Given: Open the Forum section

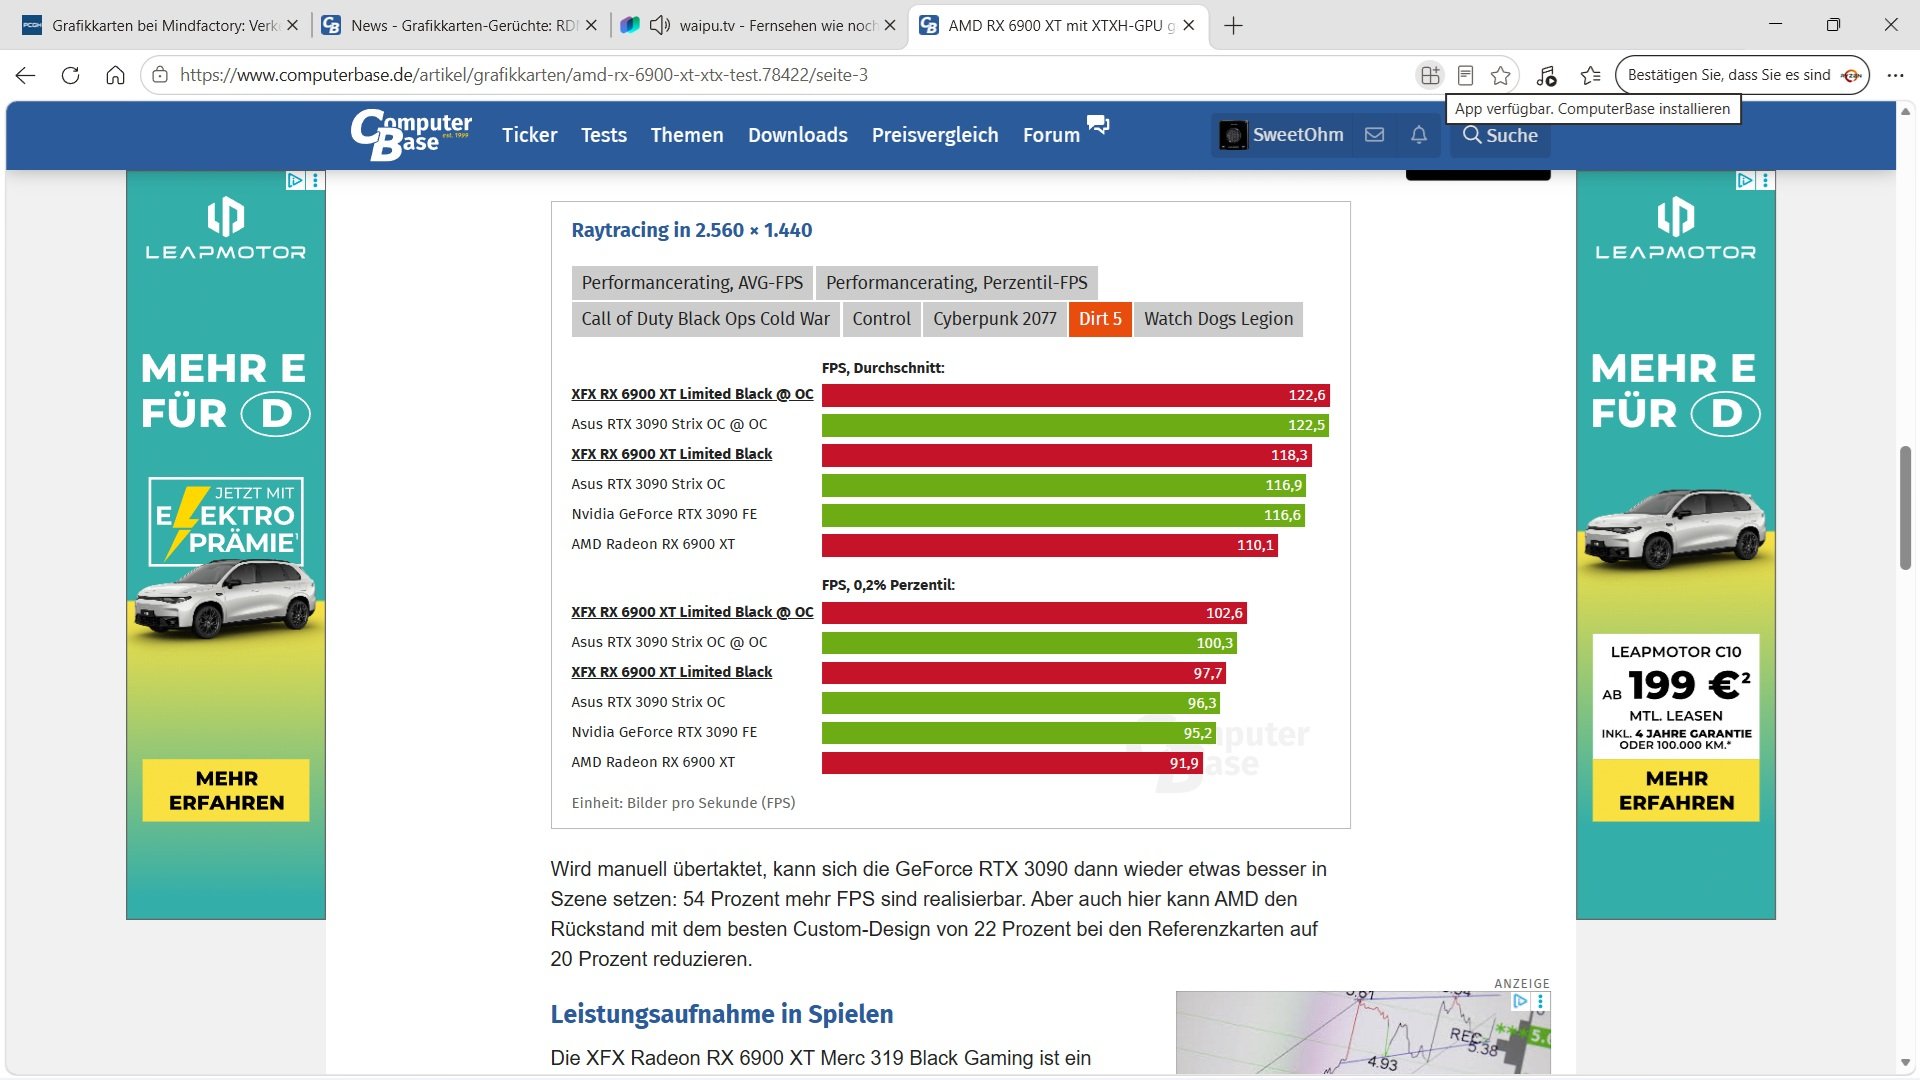Looking at the screenshot, I should tap(1051, 135).
